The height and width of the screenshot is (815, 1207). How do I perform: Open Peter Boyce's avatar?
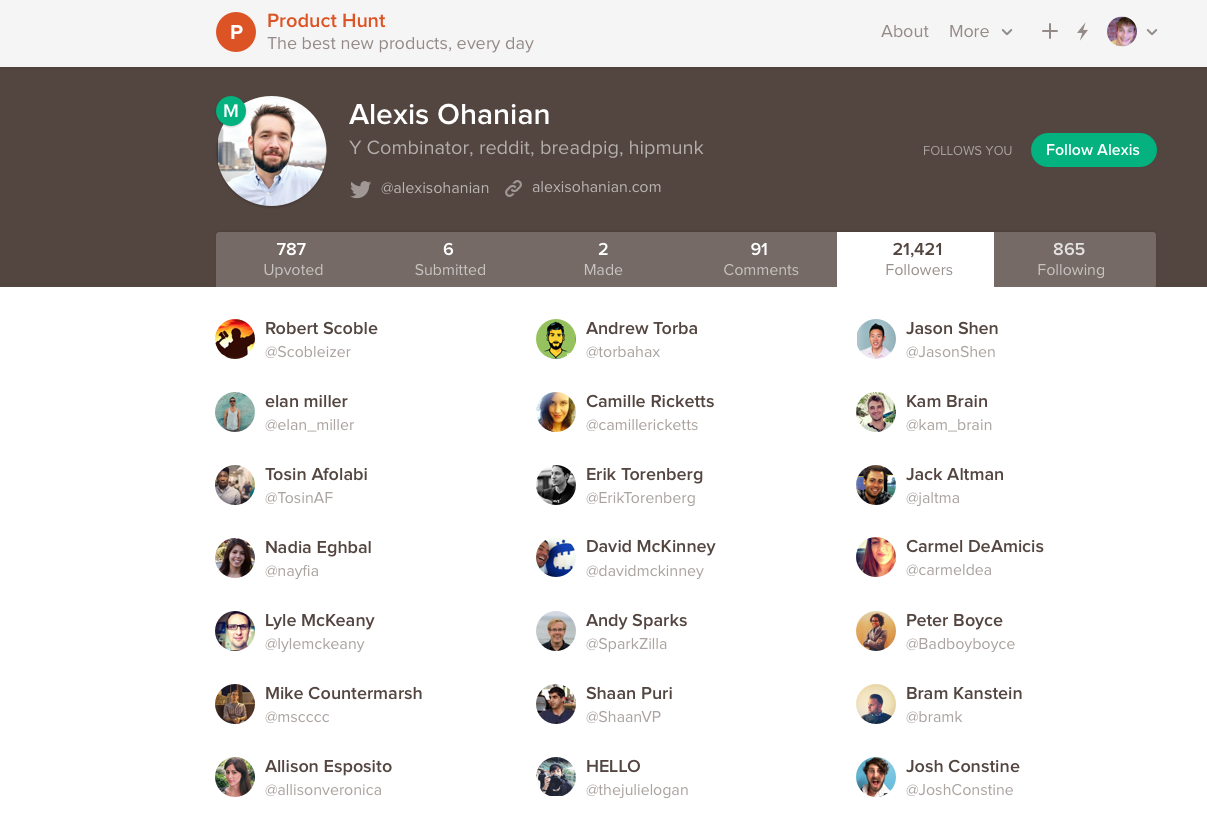tap(876, 631)
